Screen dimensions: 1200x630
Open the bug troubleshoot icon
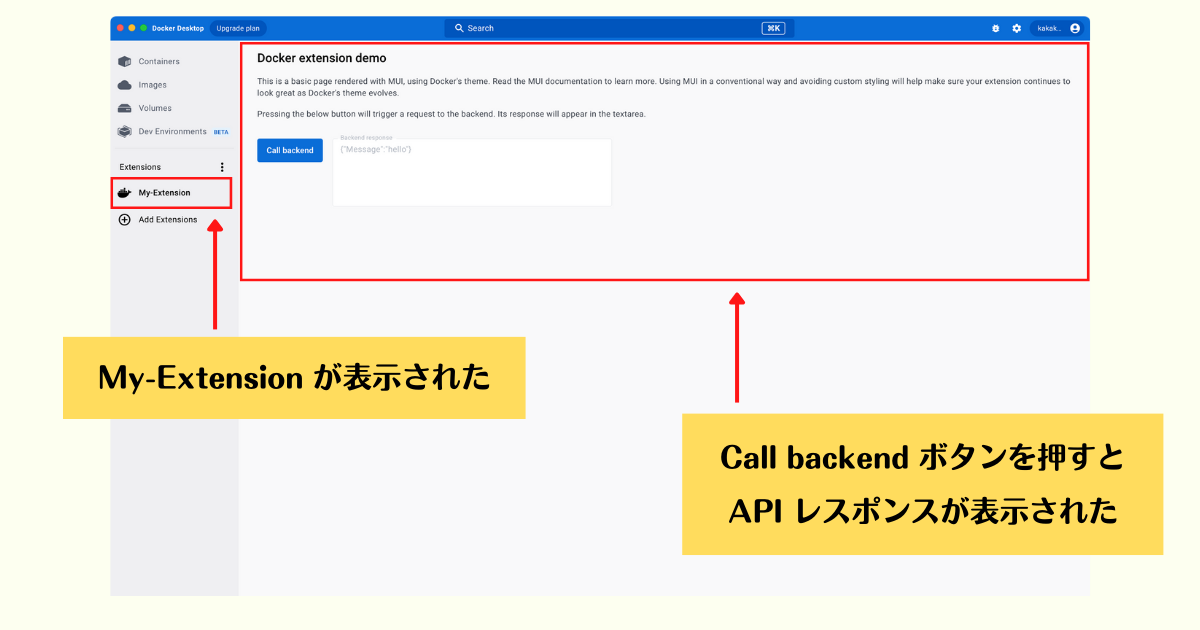(x=995, y=28)
